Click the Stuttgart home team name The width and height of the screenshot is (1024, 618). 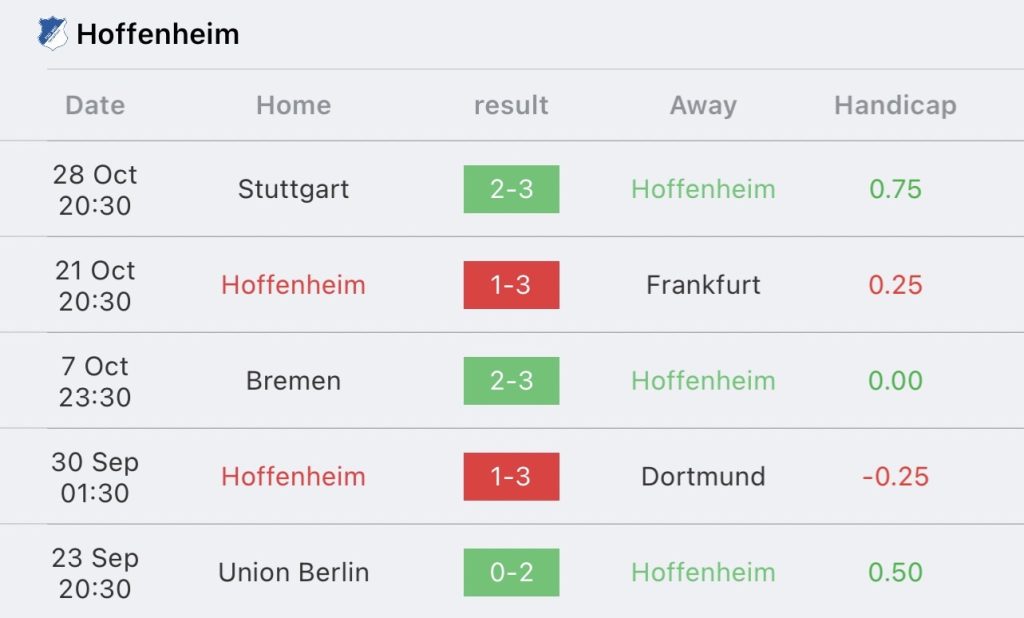click(293, 189)
